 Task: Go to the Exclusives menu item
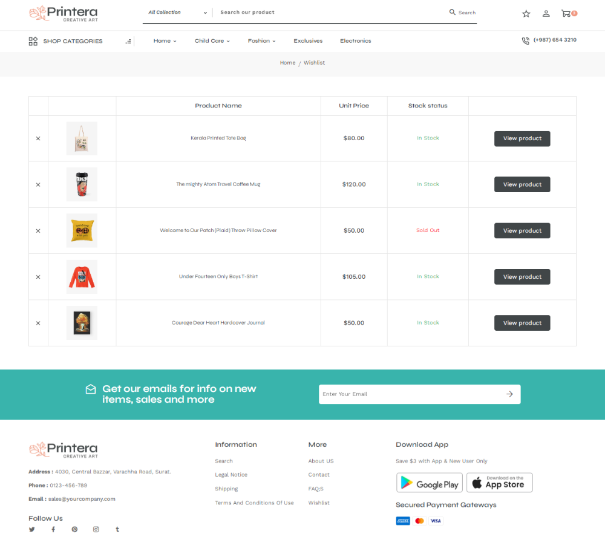point(308,41)
